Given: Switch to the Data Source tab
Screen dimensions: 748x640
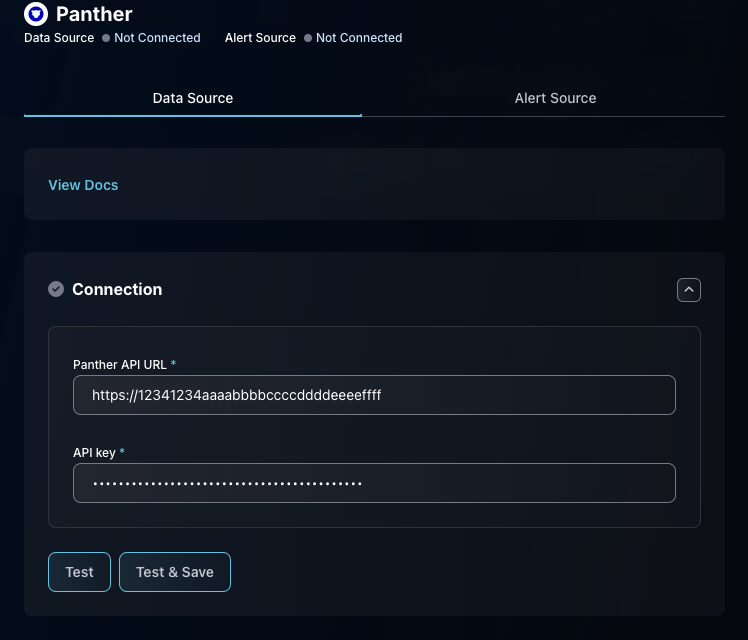Looking at the screenshot, I should pyautogui.click(x=193, y=98).
